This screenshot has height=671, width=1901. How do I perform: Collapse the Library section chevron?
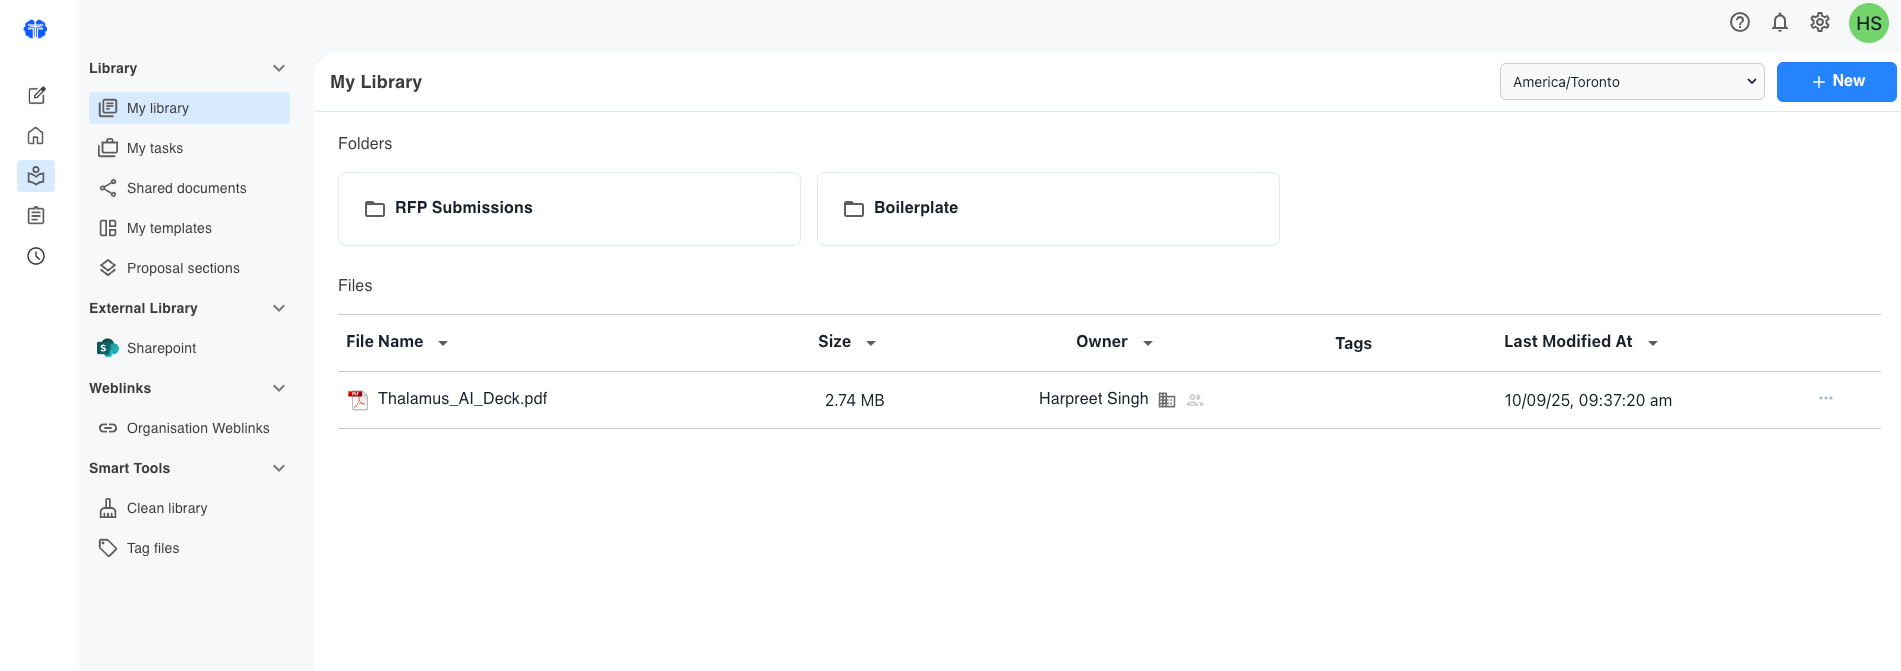pyautogui.click(x=279, y=68)
